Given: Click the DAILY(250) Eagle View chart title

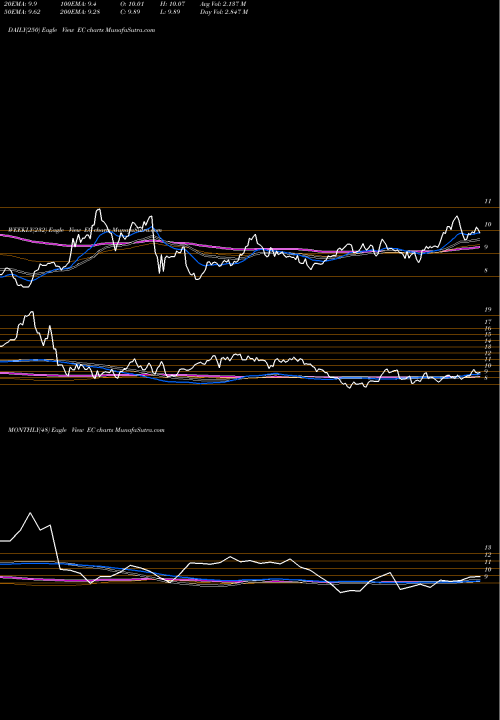Looking at the screenshot, I should click(81, 30).
